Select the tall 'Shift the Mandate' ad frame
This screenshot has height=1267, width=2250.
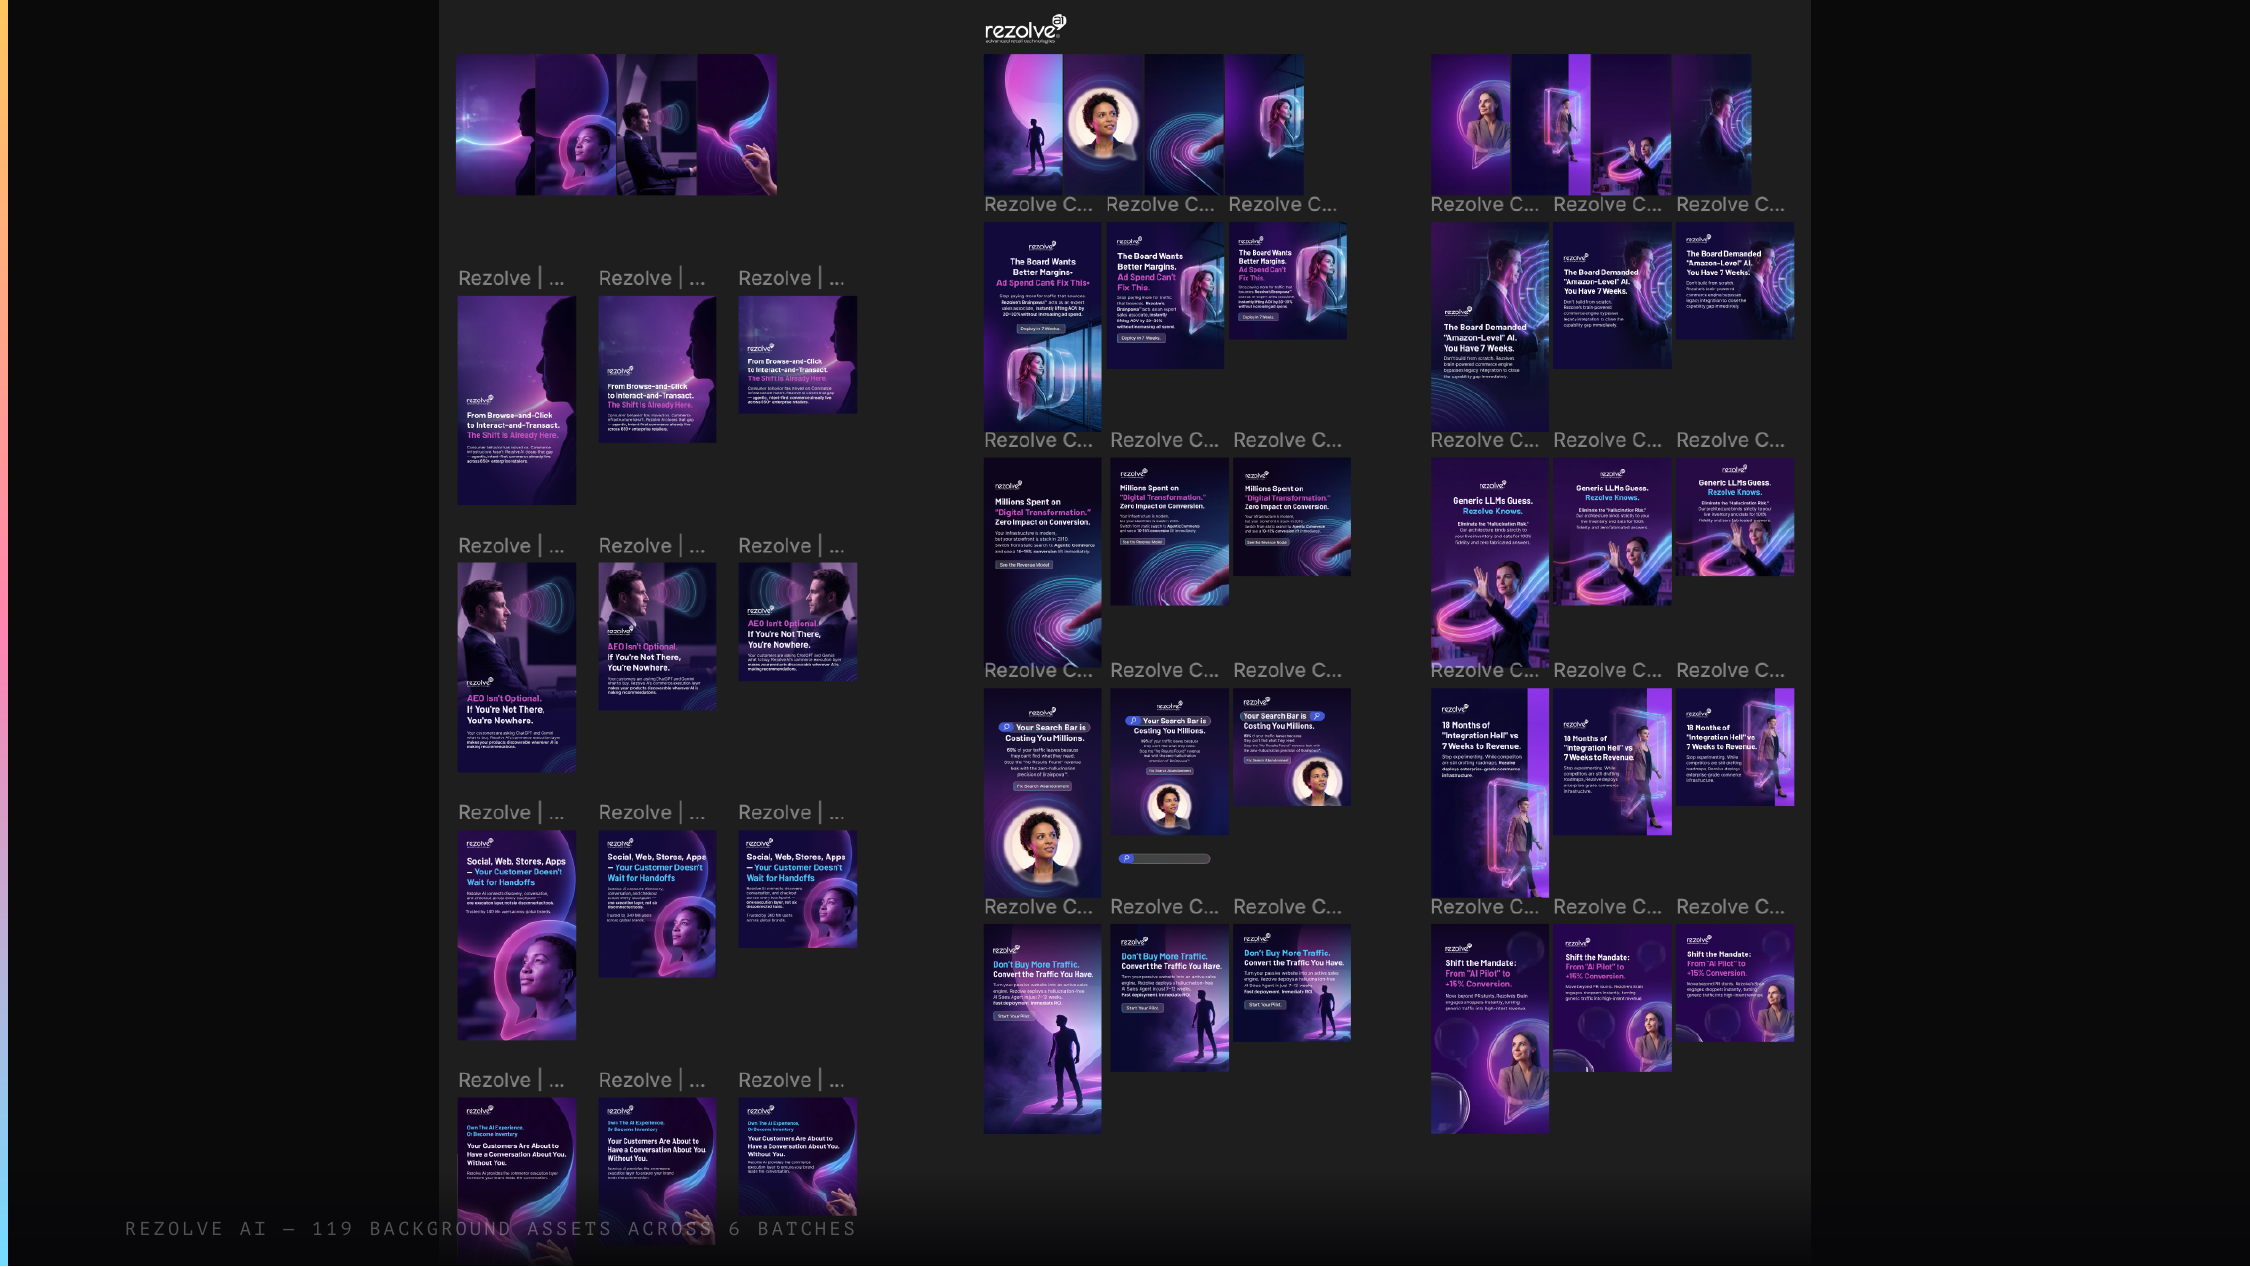tap(1490, 1029)
